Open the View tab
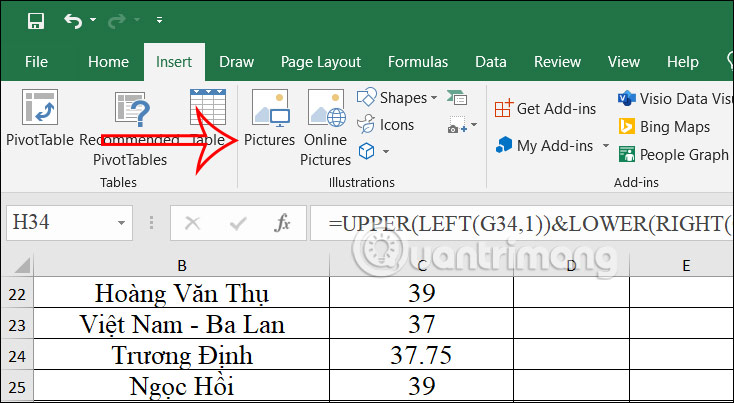734x403 pixels. 624,62
